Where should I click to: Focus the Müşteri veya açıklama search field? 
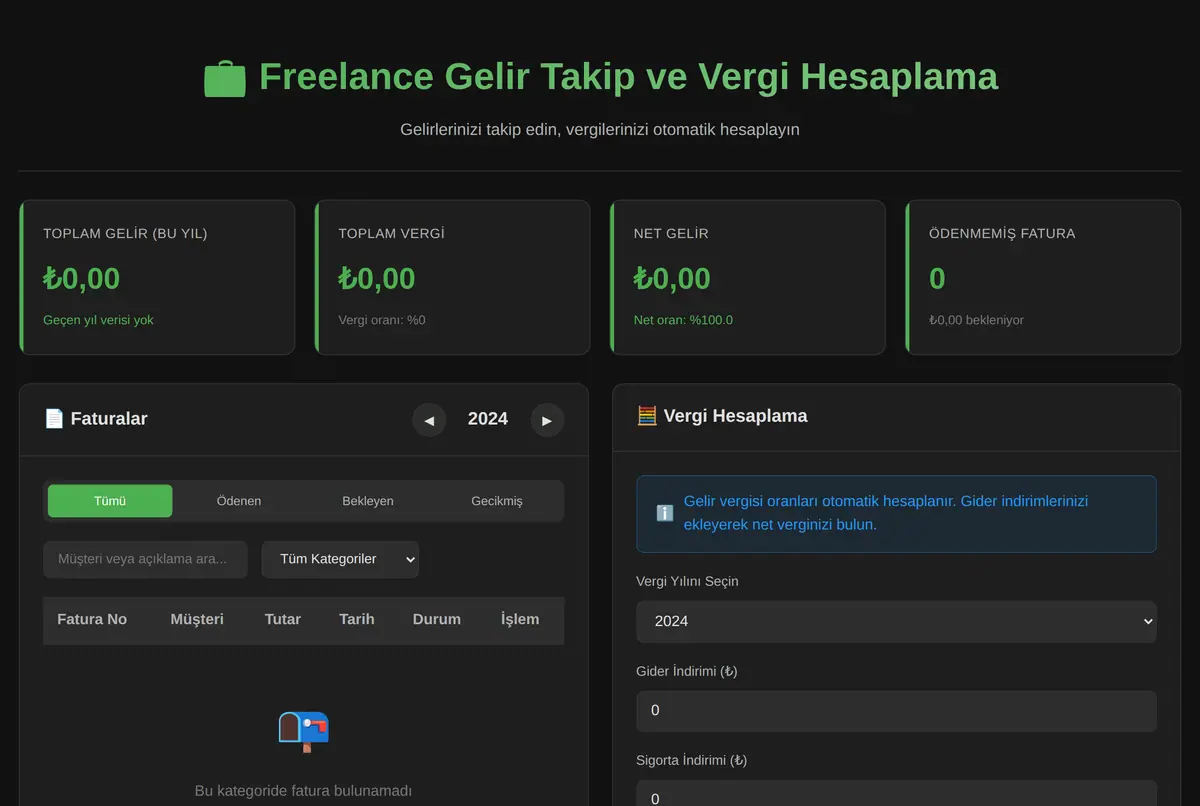point(145,559)
